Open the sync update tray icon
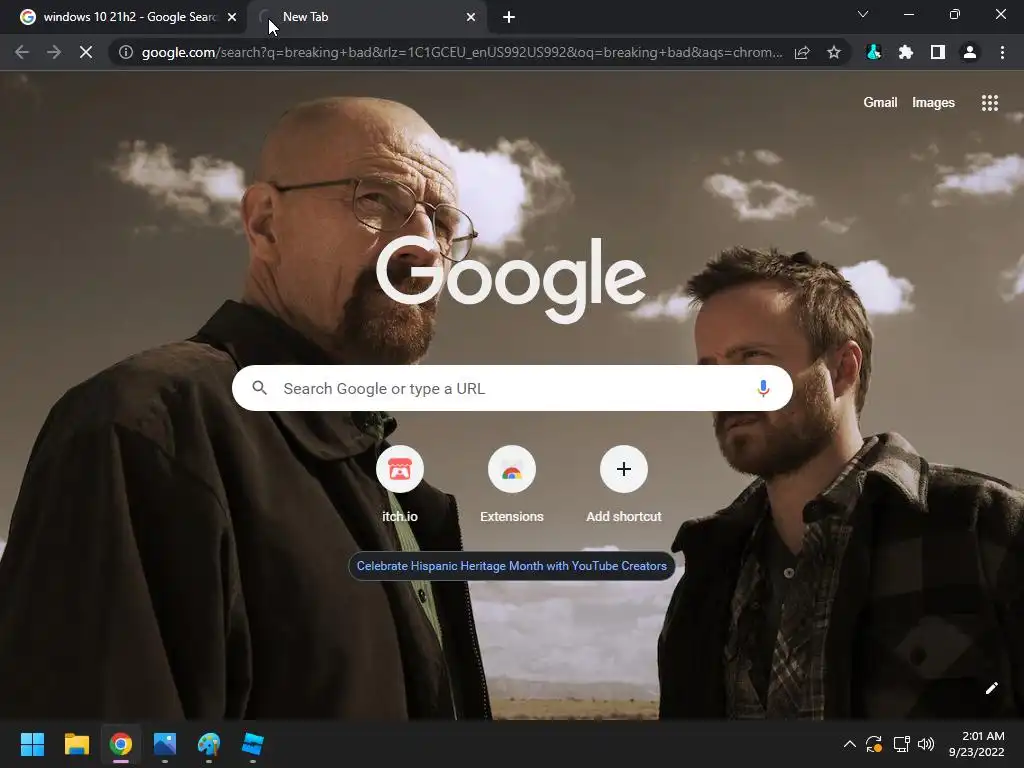The height and width of the screenshot is (768, 1024). pyautogui.click(x=874, y=744)
